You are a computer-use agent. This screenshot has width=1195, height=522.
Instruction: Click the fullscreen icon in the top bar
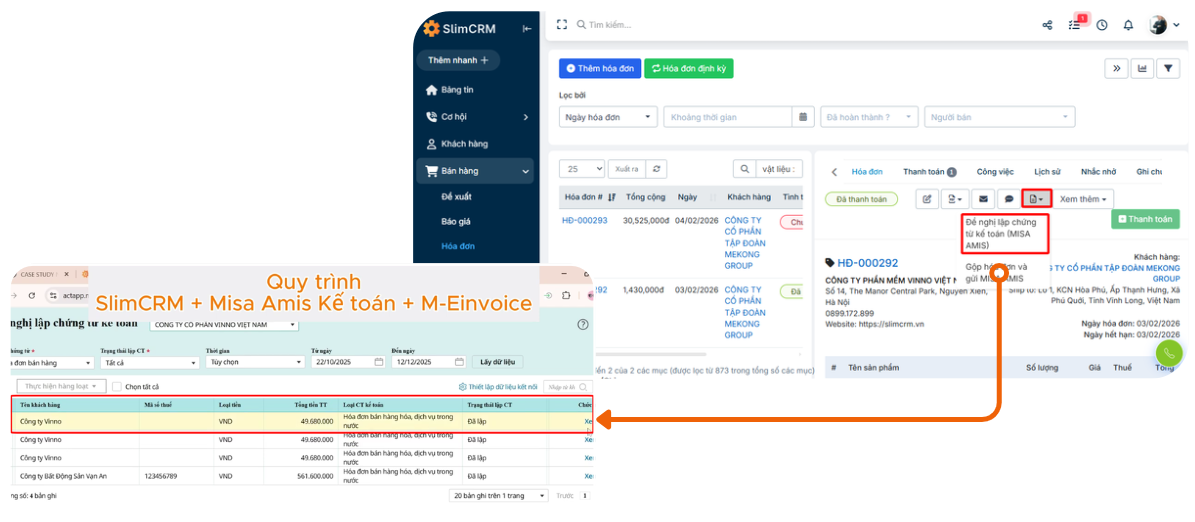(562, 24)
